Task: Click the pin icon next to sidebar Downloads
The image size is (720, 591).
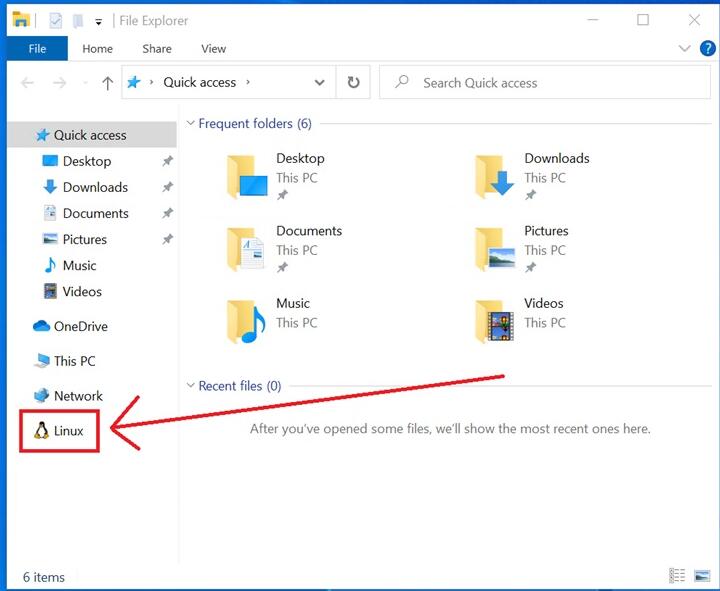Action: (x=168, y=187)
